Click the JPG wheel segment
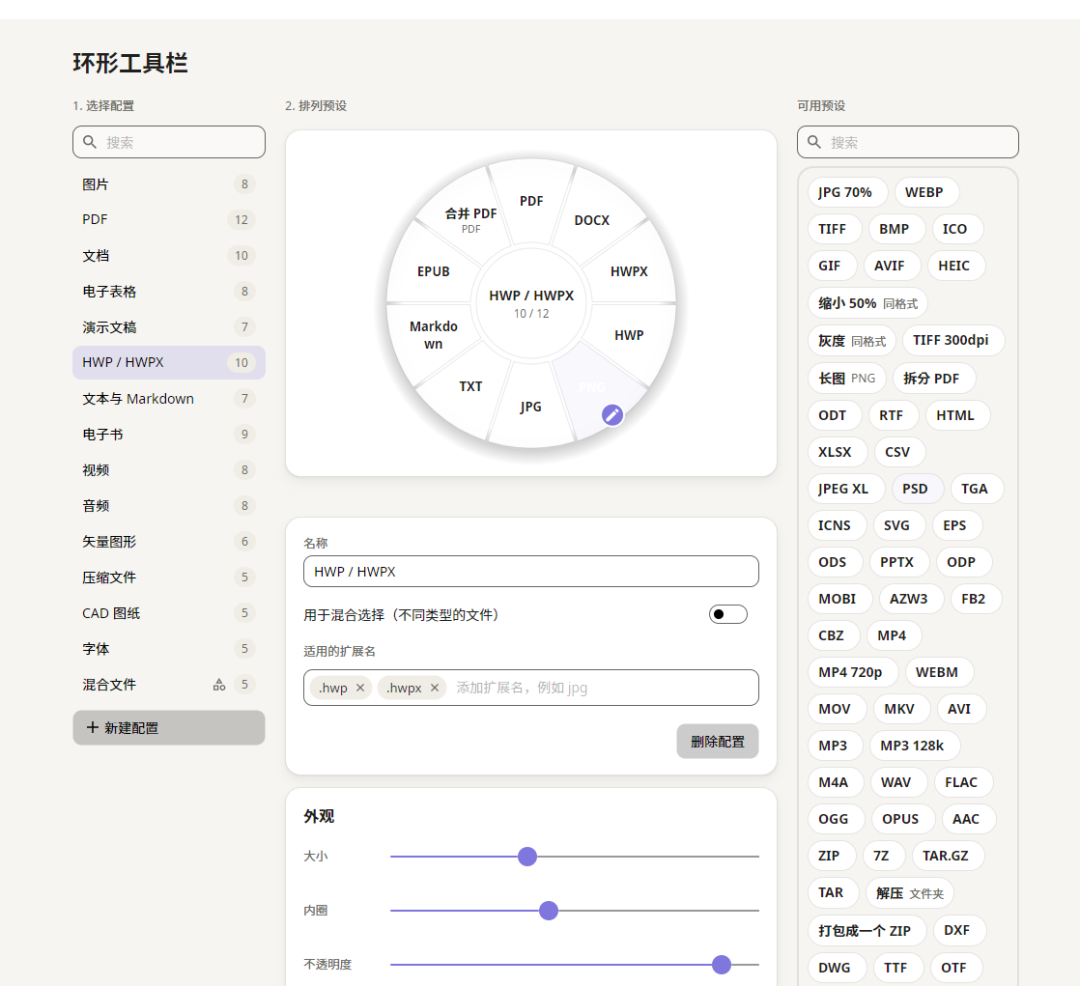The width and height of the screenshot is (1080, 986). 531,406
